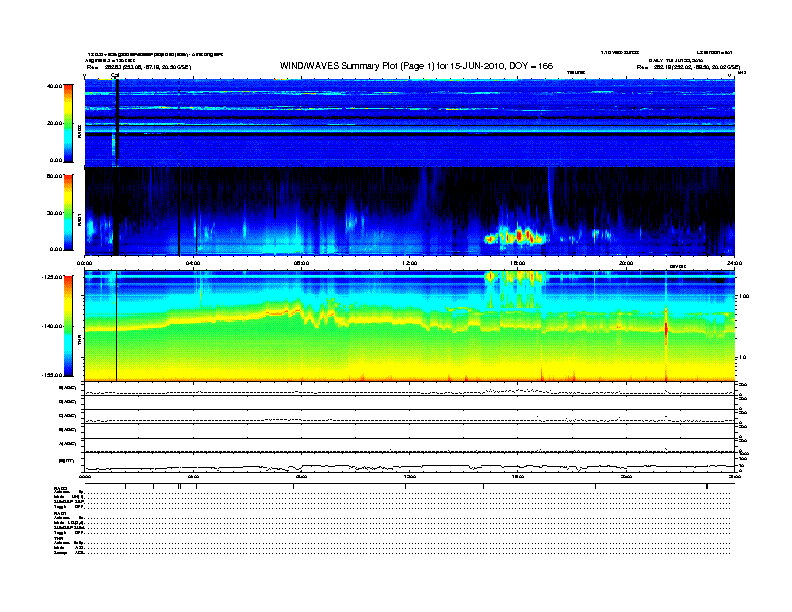Click 24:00 tick label below RAD1 panel
This screenshot has width=792, height=612.
pyautogui.click(x=734, y=263)
